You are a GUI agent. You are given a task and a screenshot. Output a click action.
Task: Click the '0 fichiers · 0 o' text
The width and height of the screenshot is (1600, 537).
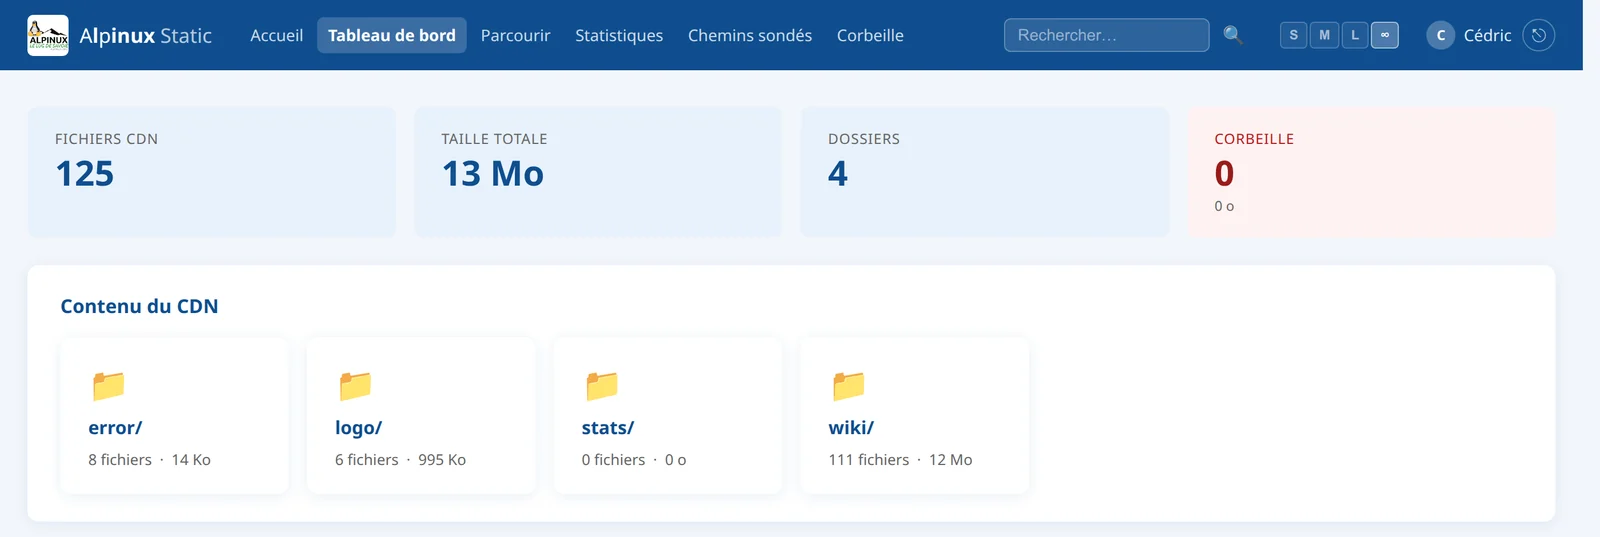coord(634,460)
